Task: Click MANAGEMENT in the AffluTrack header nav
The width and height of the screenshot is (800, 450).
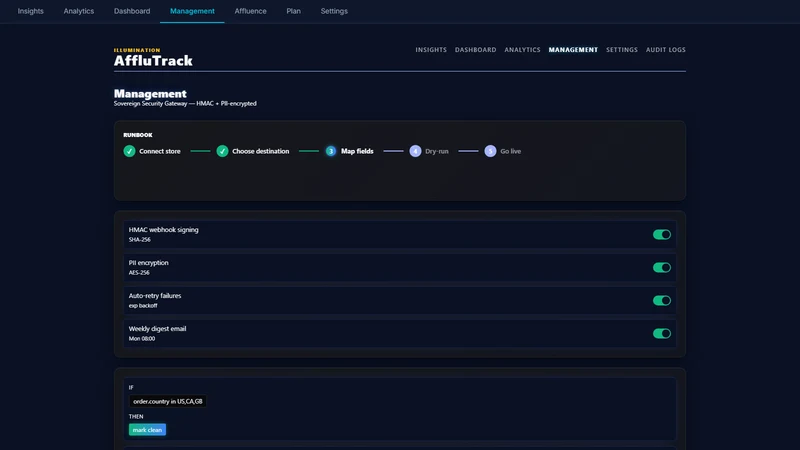Action: [x=573, y=50]
